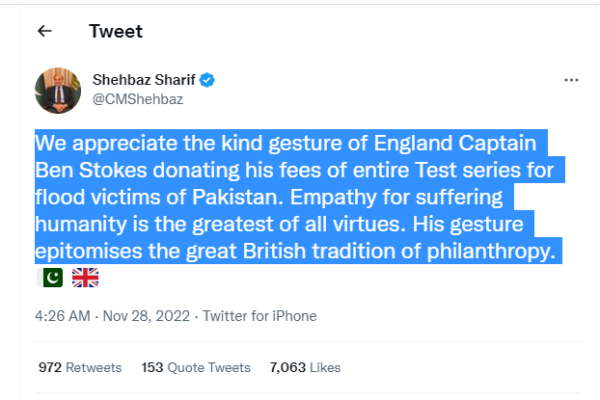The image size is (600, 400).
Task: Show the 7,063 Likes list
Action: point(305,368)
